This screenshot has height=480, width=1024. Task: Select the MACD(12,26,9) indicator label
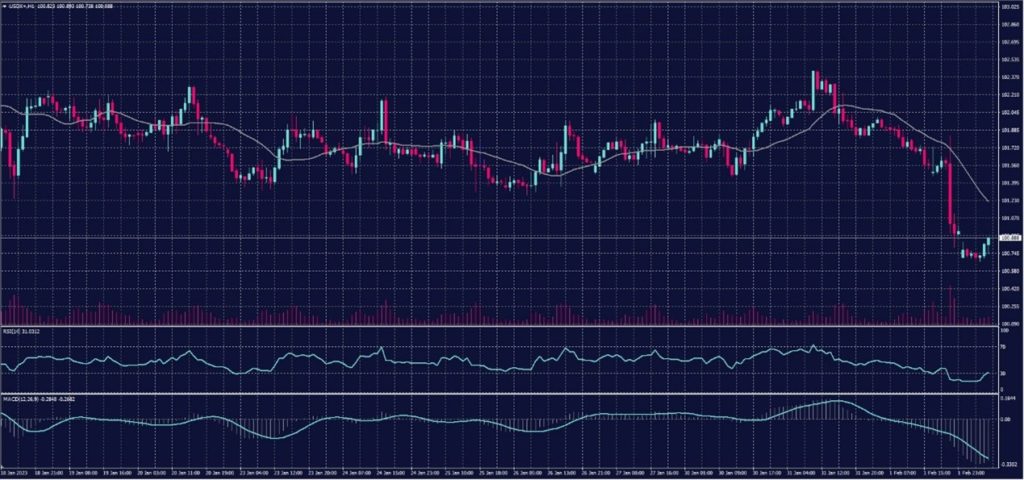[24, 399]
